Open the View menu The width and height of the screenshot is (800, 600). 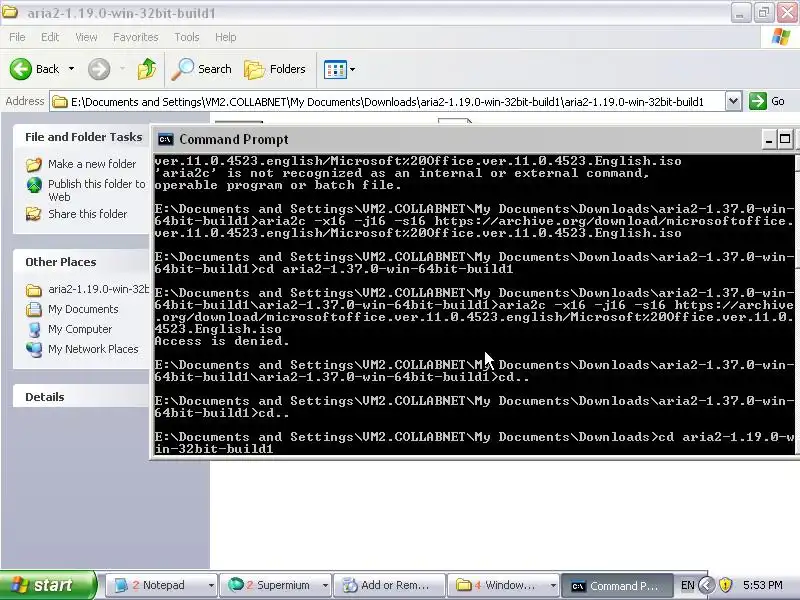click(86, 37)
